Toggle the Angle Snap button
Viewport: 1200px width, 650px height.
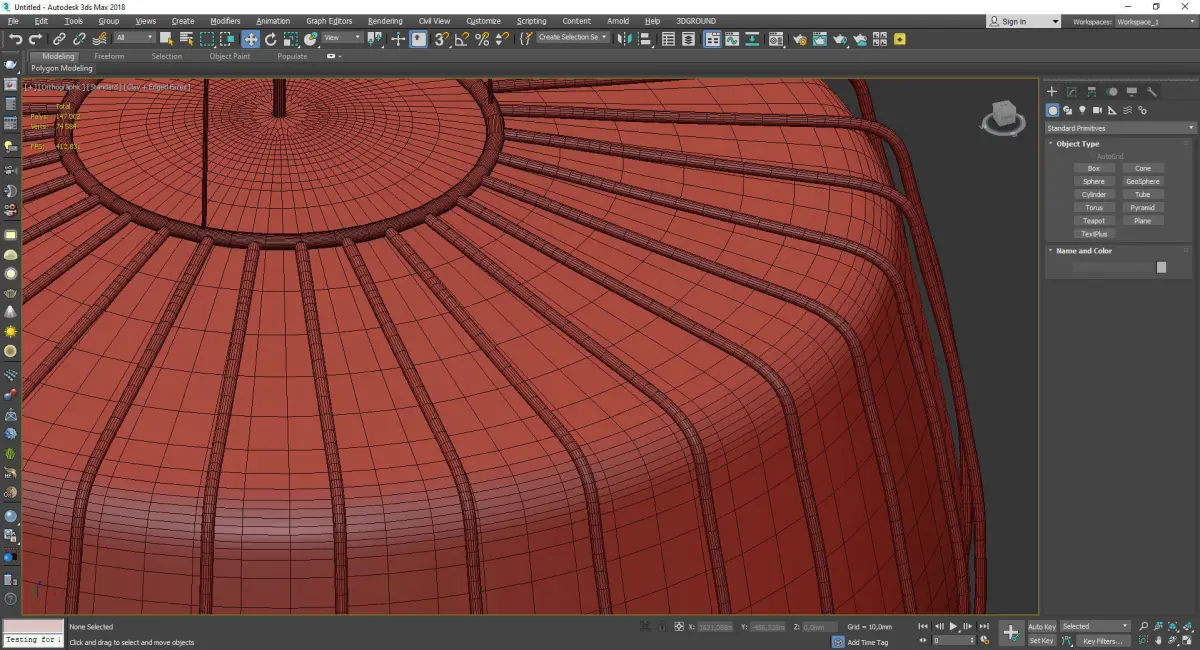[462, 39]
